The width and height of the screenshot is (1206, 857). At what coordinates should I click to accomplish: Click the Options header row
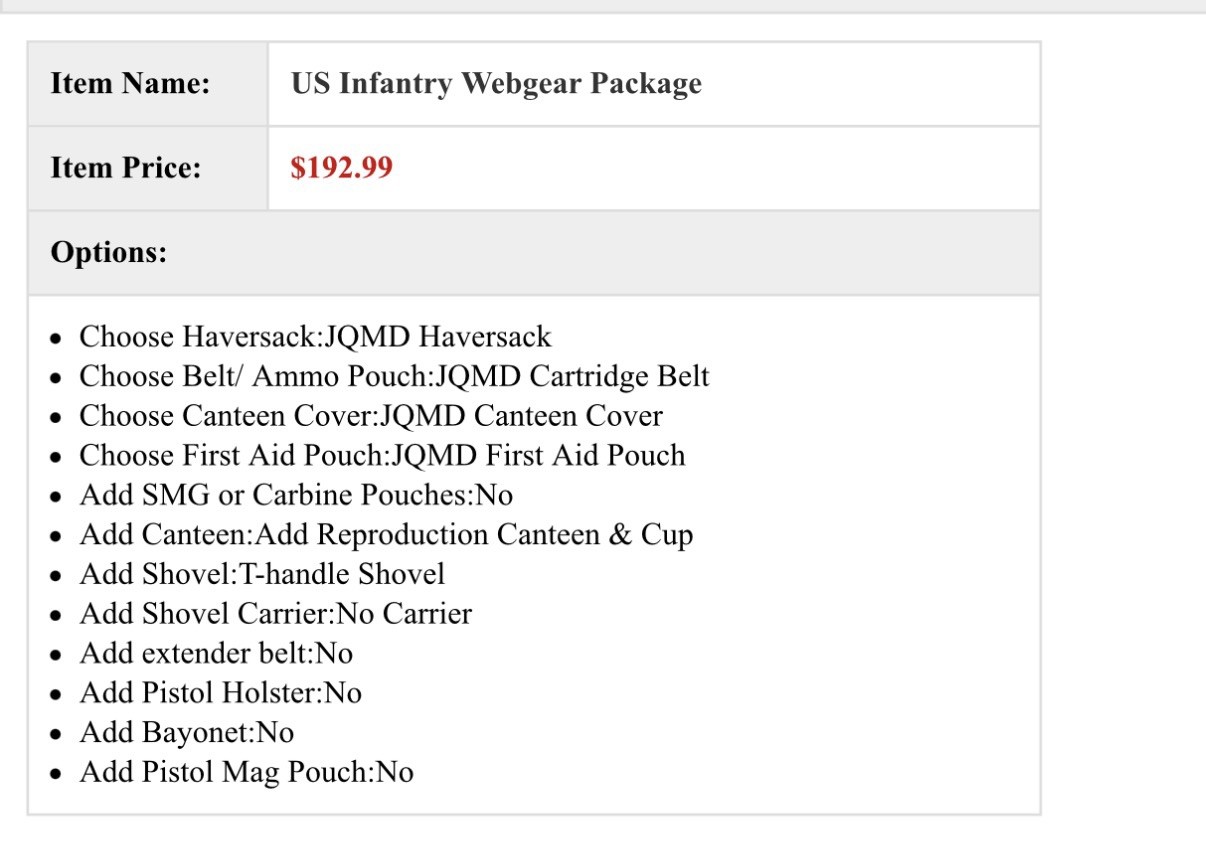tap(533, 252)
